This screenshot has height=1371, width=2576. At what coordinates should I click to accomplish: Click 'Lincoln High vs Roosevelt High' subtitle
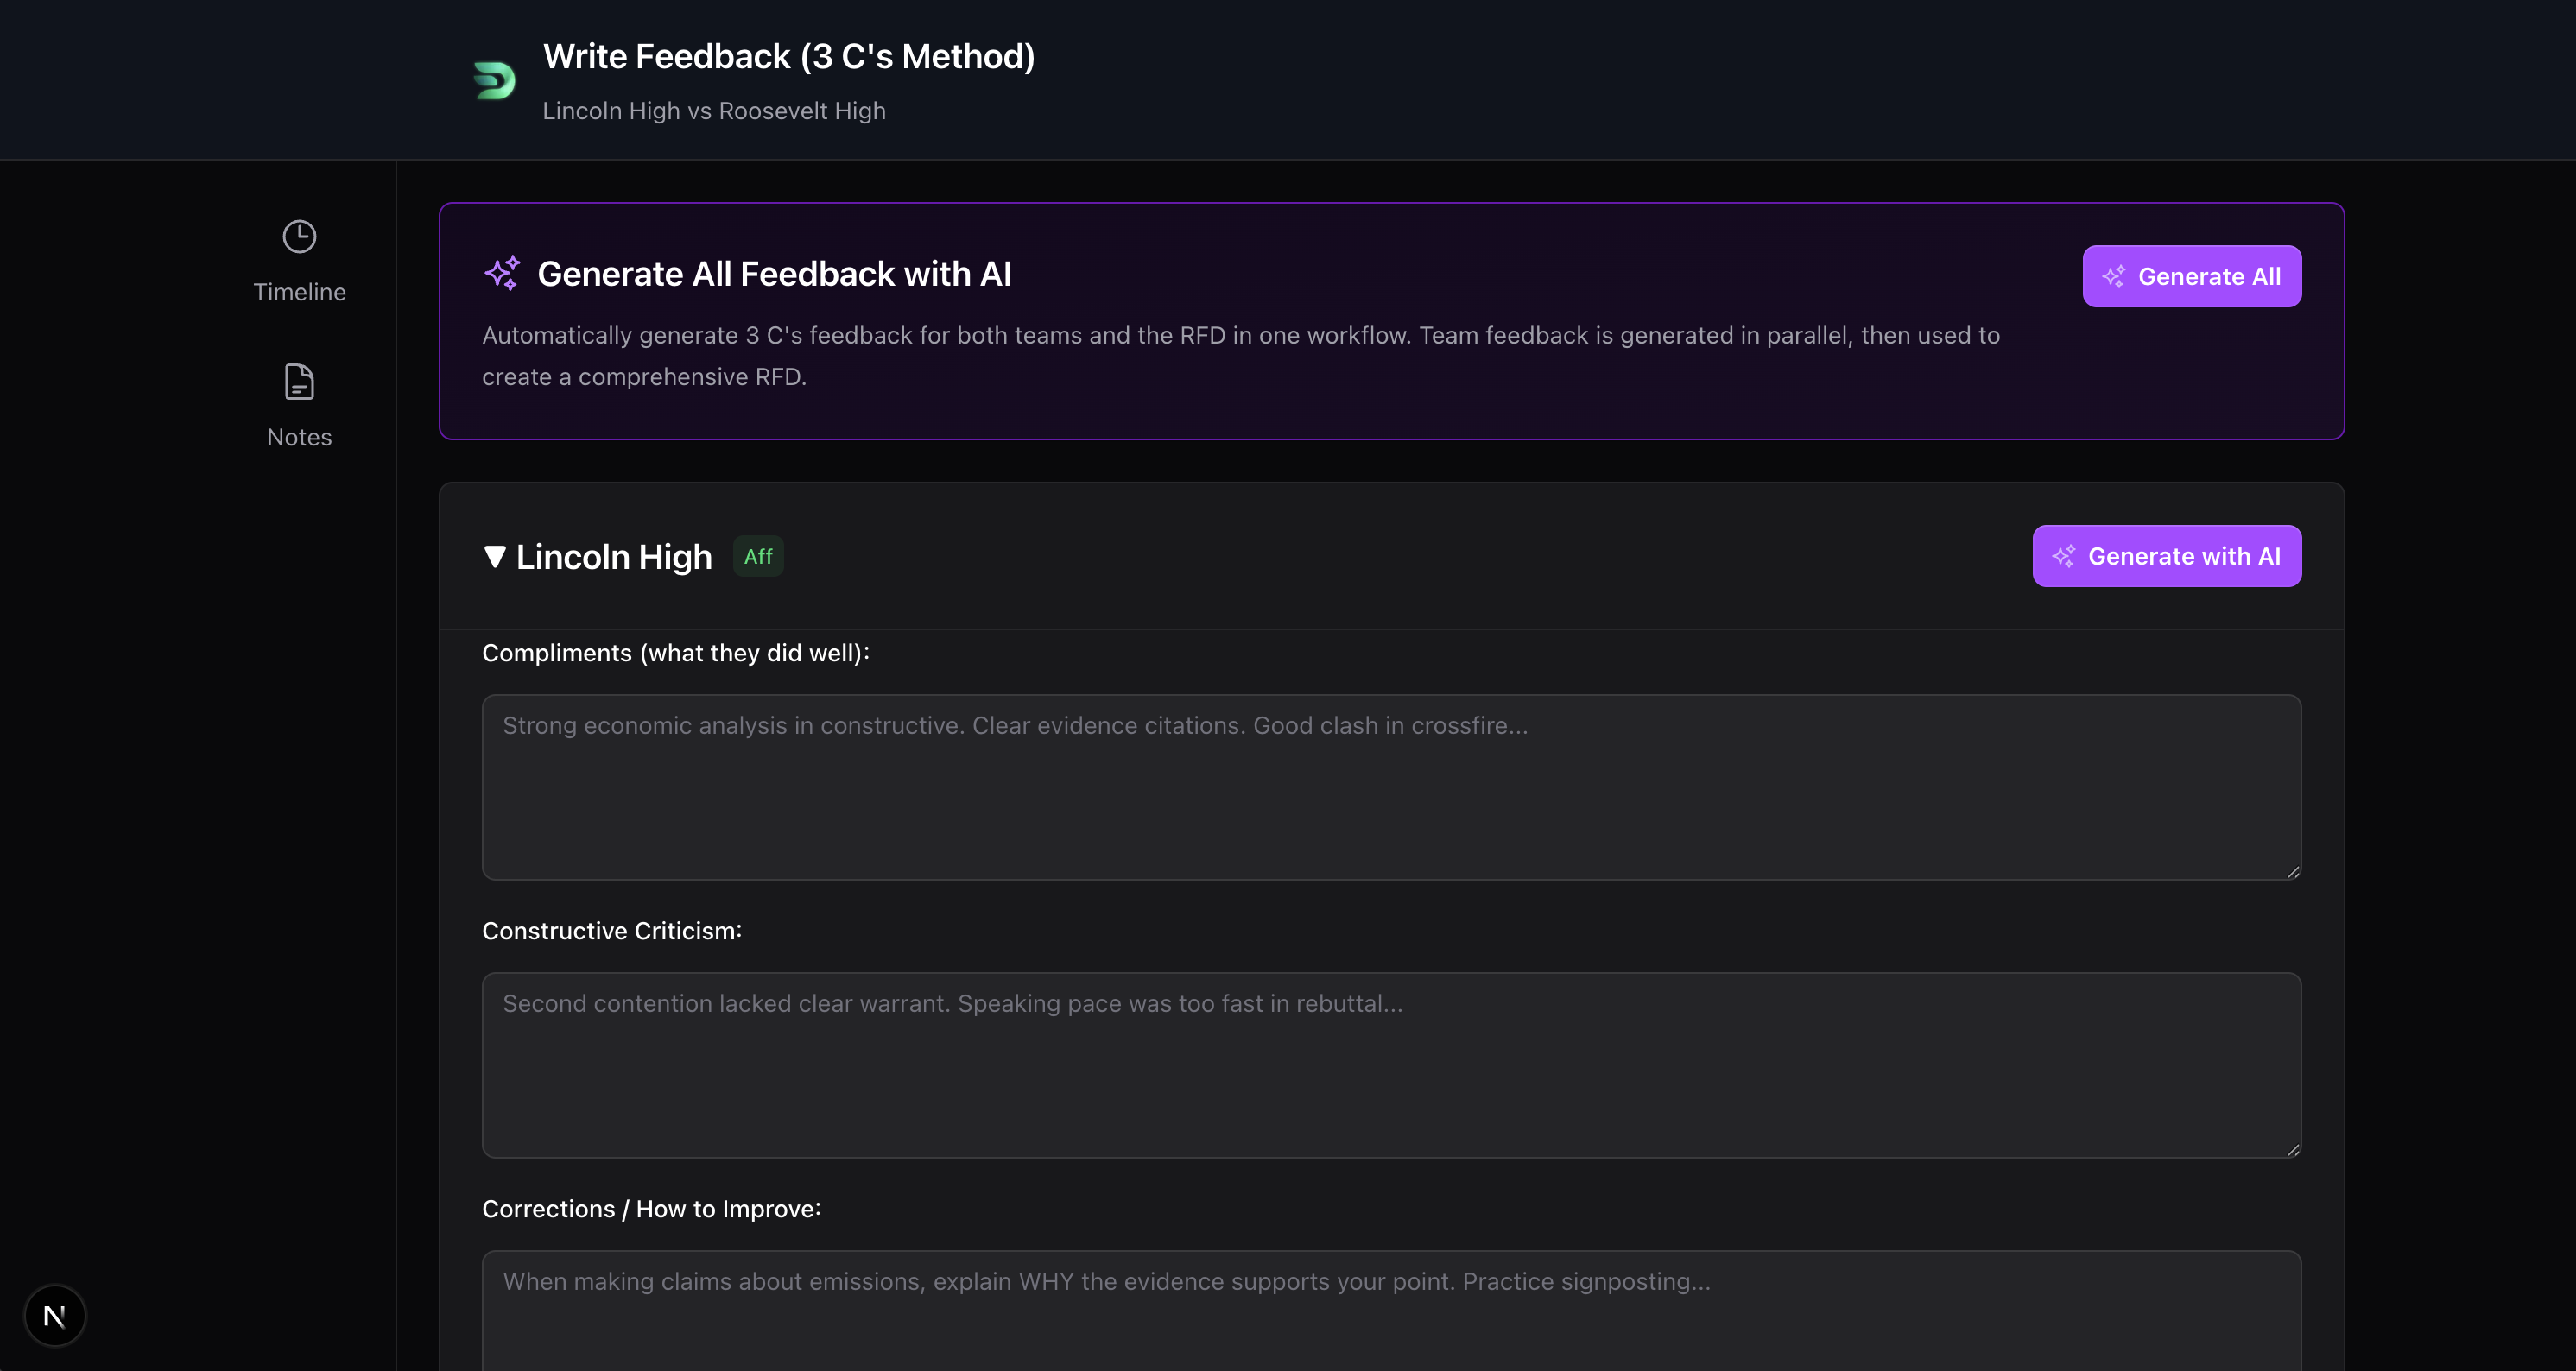(x=713, y=111)
